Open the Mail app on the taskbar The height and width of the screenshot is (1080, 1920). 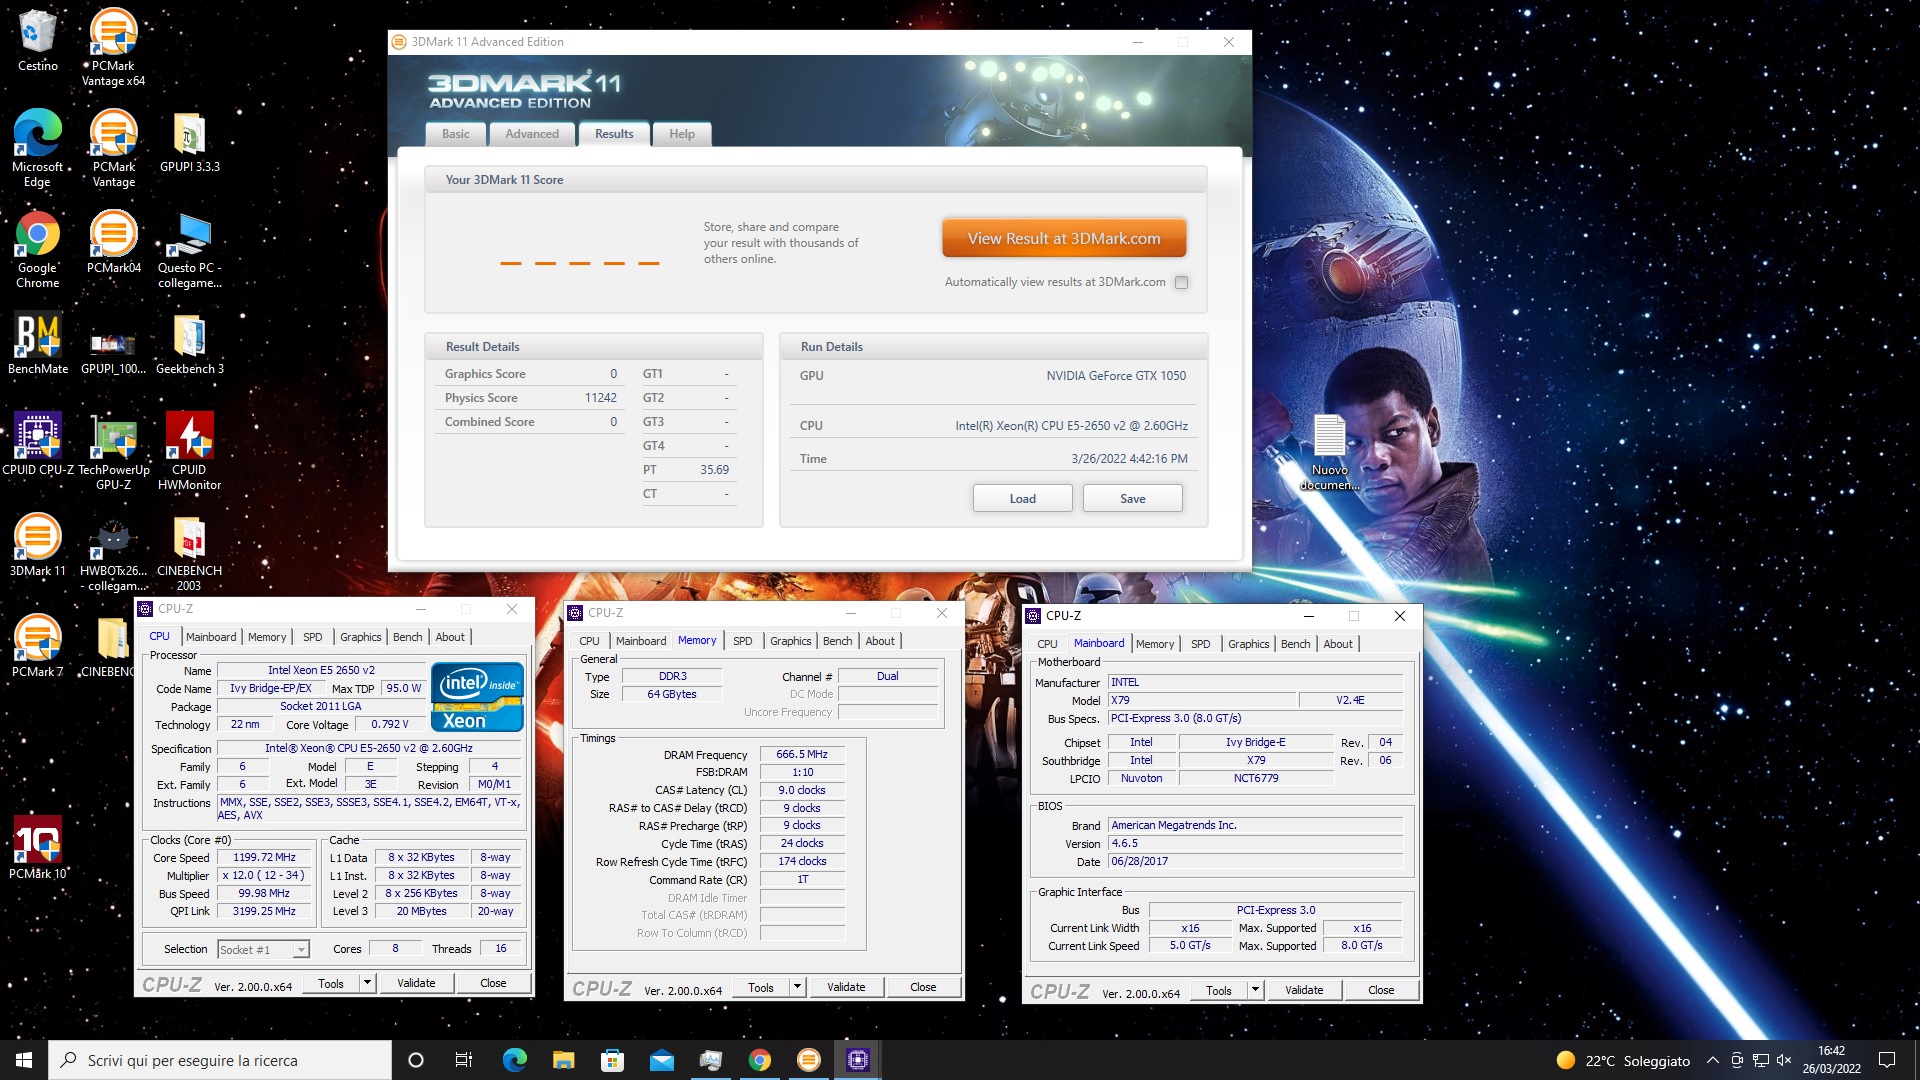pos(661,1060)
